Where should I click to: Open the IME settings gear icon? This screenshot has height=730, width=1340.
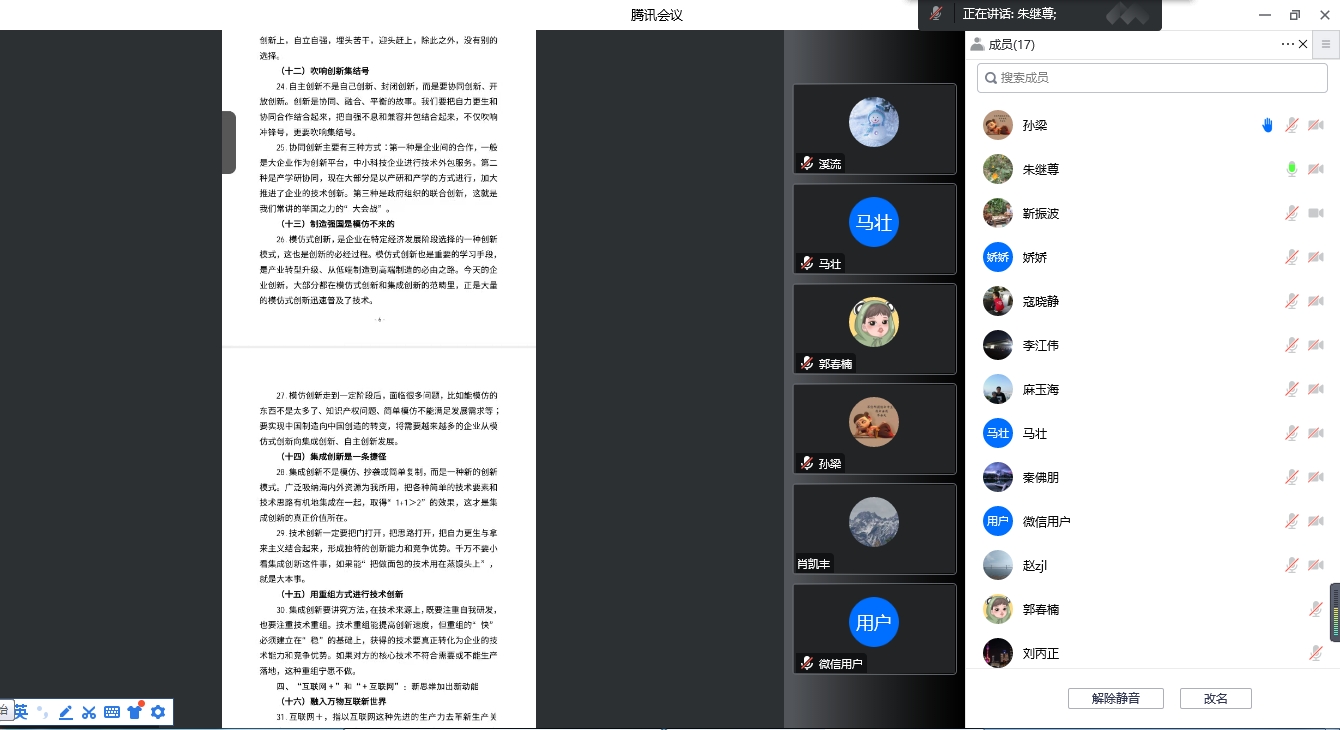coord(158,712)
